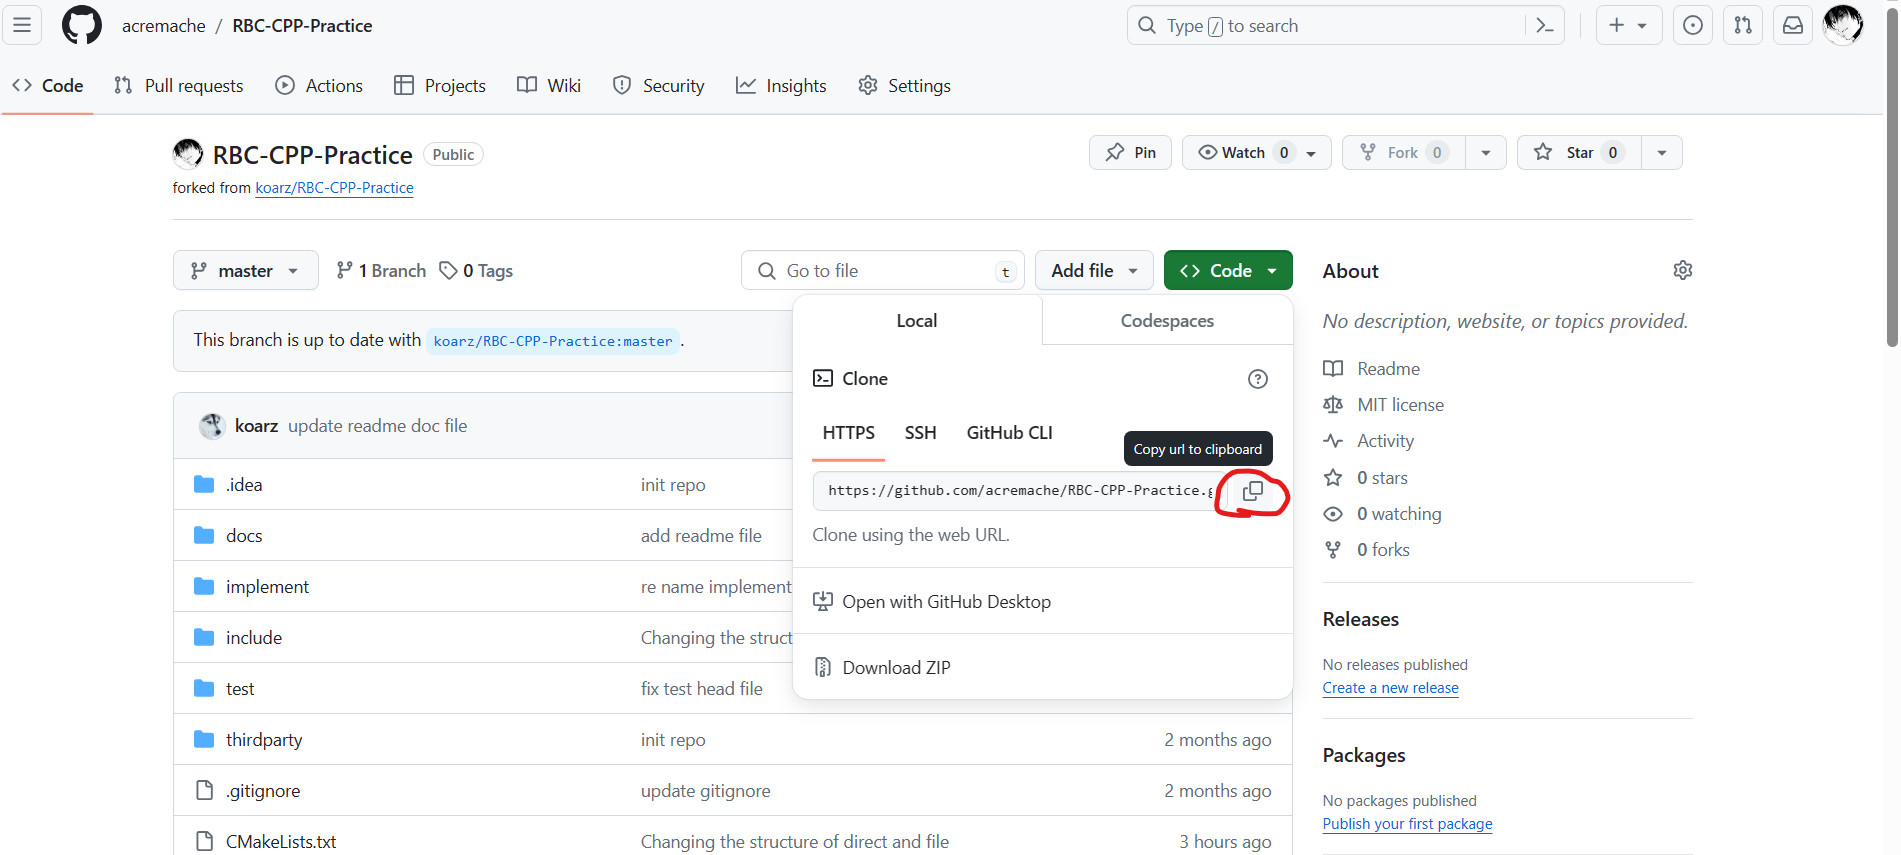This screenshot has width=1901, height=855.
Task: Open the create new plus dropdown
Action: pos(1628,25)
